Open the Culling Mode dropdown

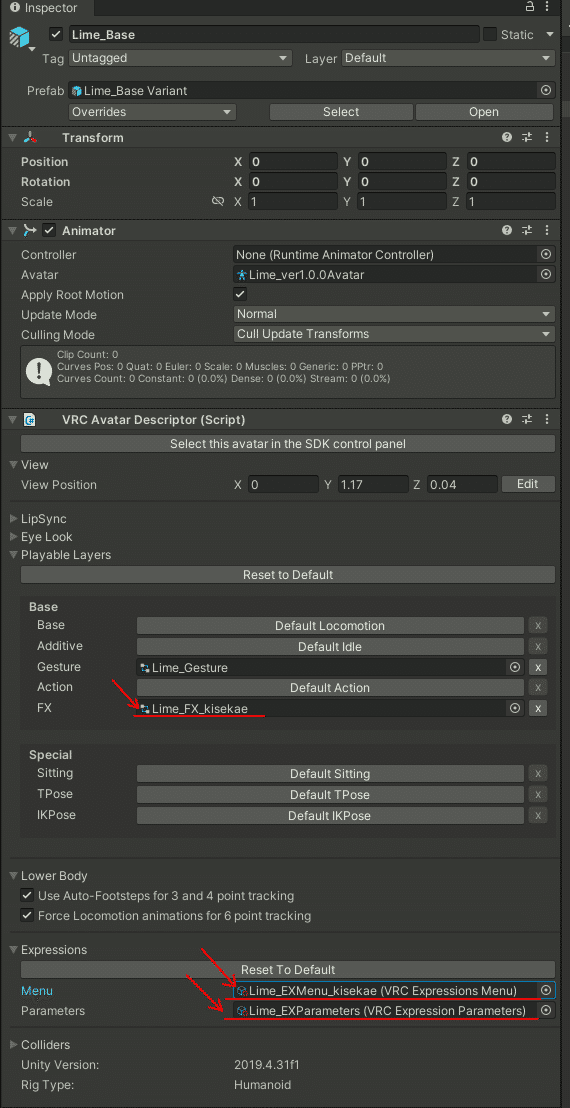tap(394, 334)
